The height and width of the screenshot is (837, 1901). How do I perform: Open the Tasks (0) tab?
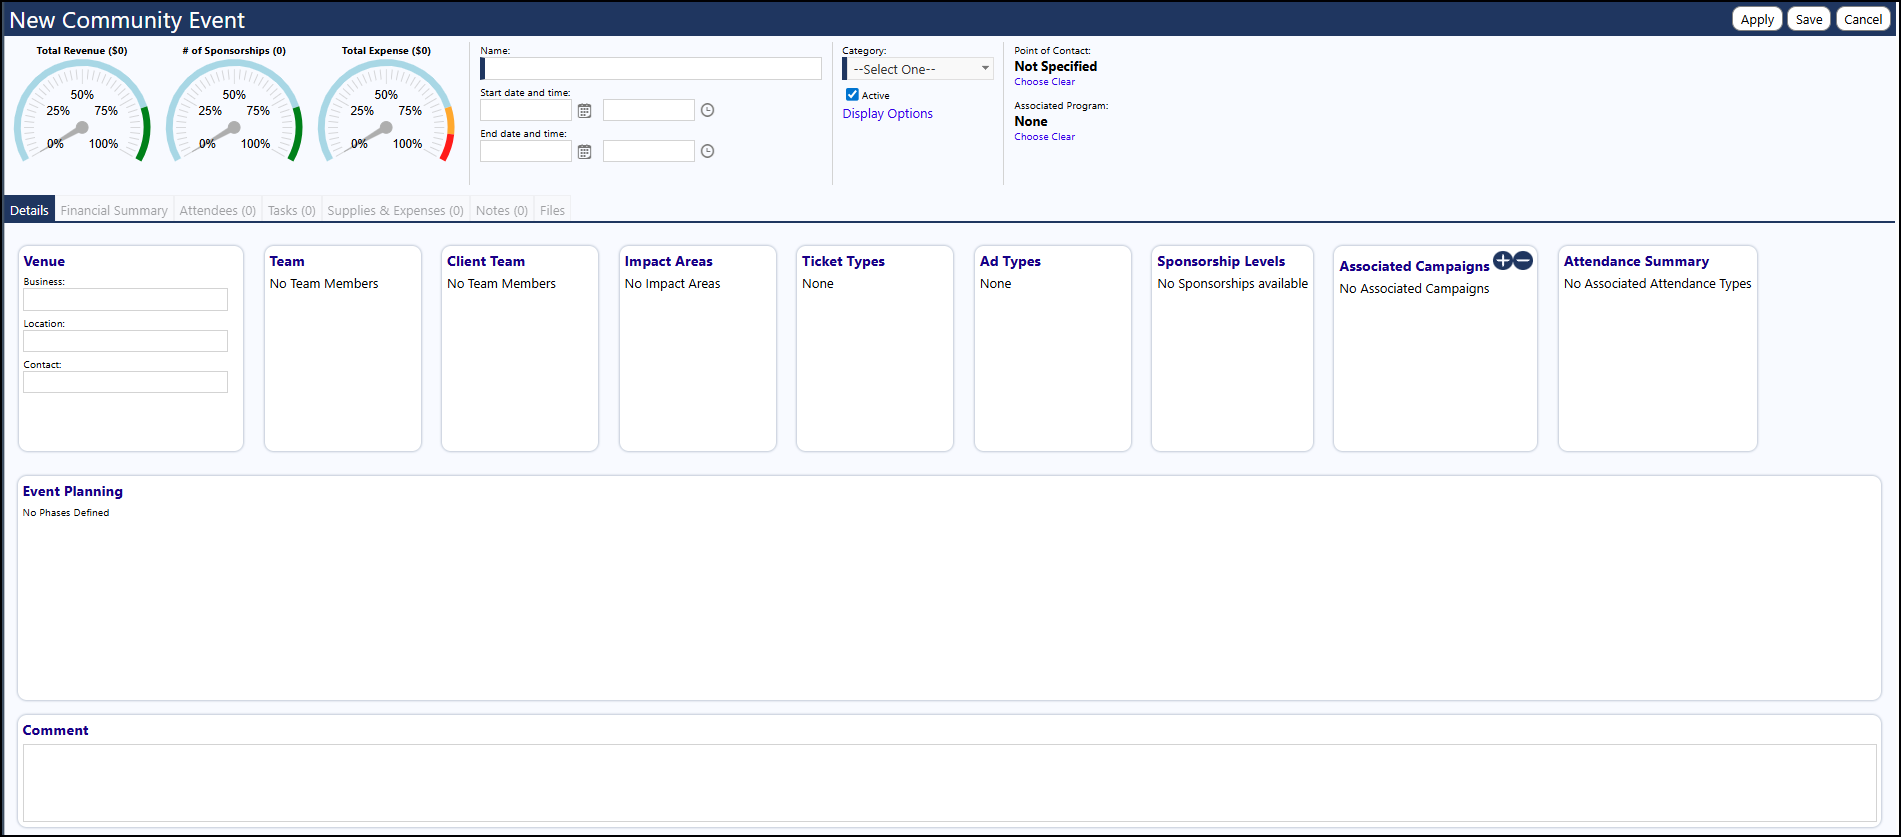(292, 210)
